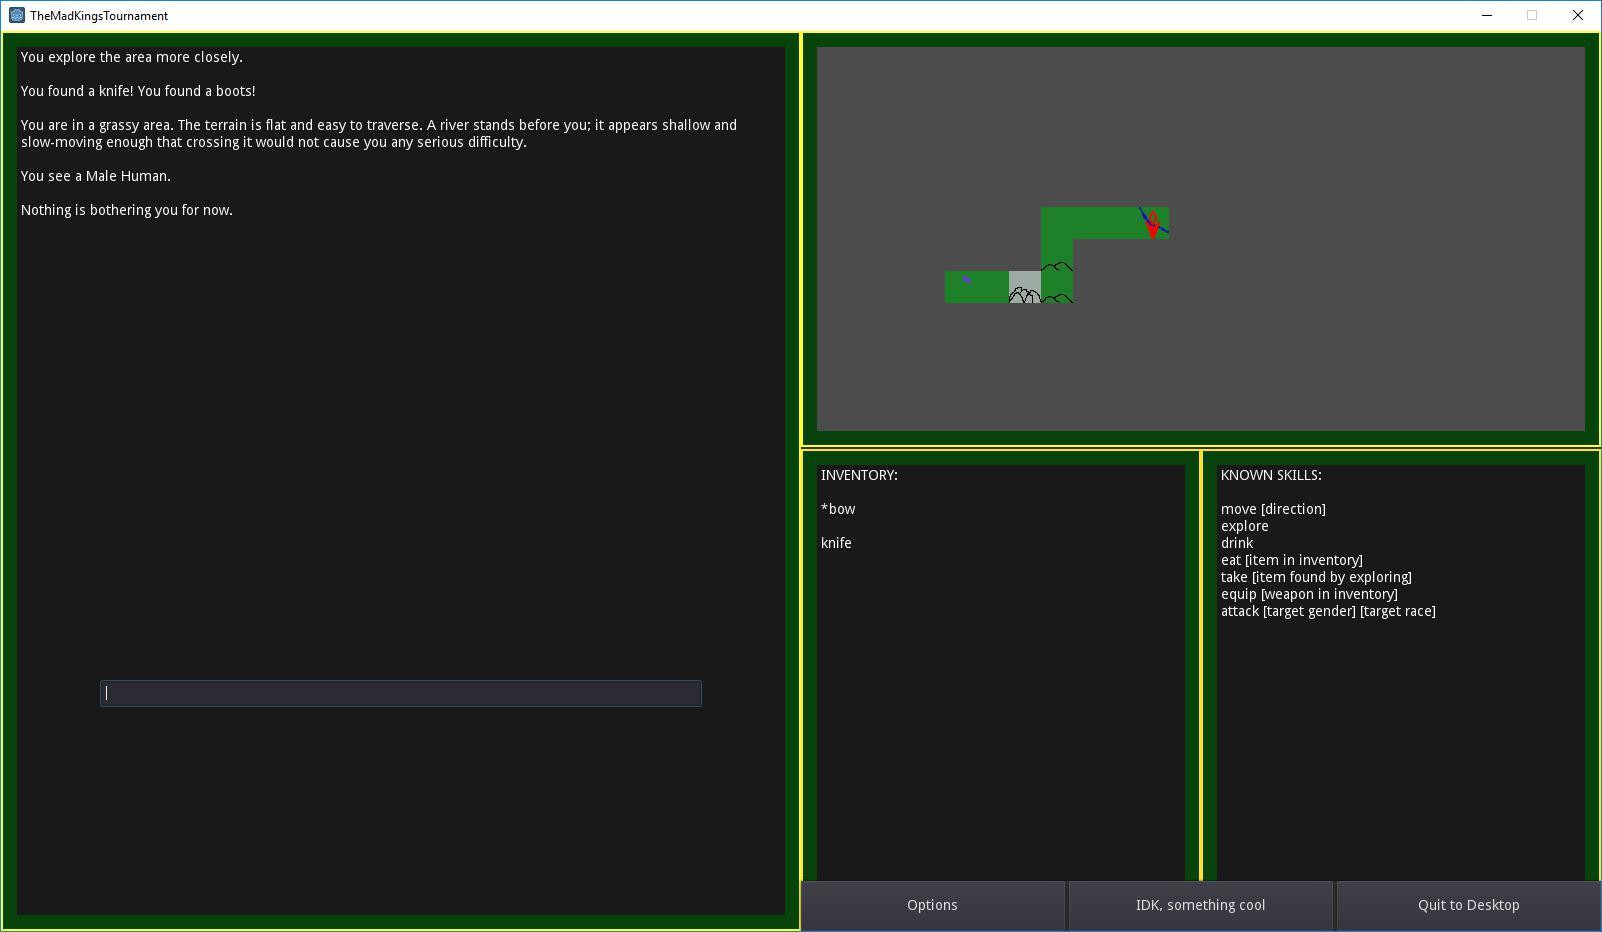Click the gray rocky mountain map tile
This screenshot has width=1602, height=932.
click(x=1025, y=287)
